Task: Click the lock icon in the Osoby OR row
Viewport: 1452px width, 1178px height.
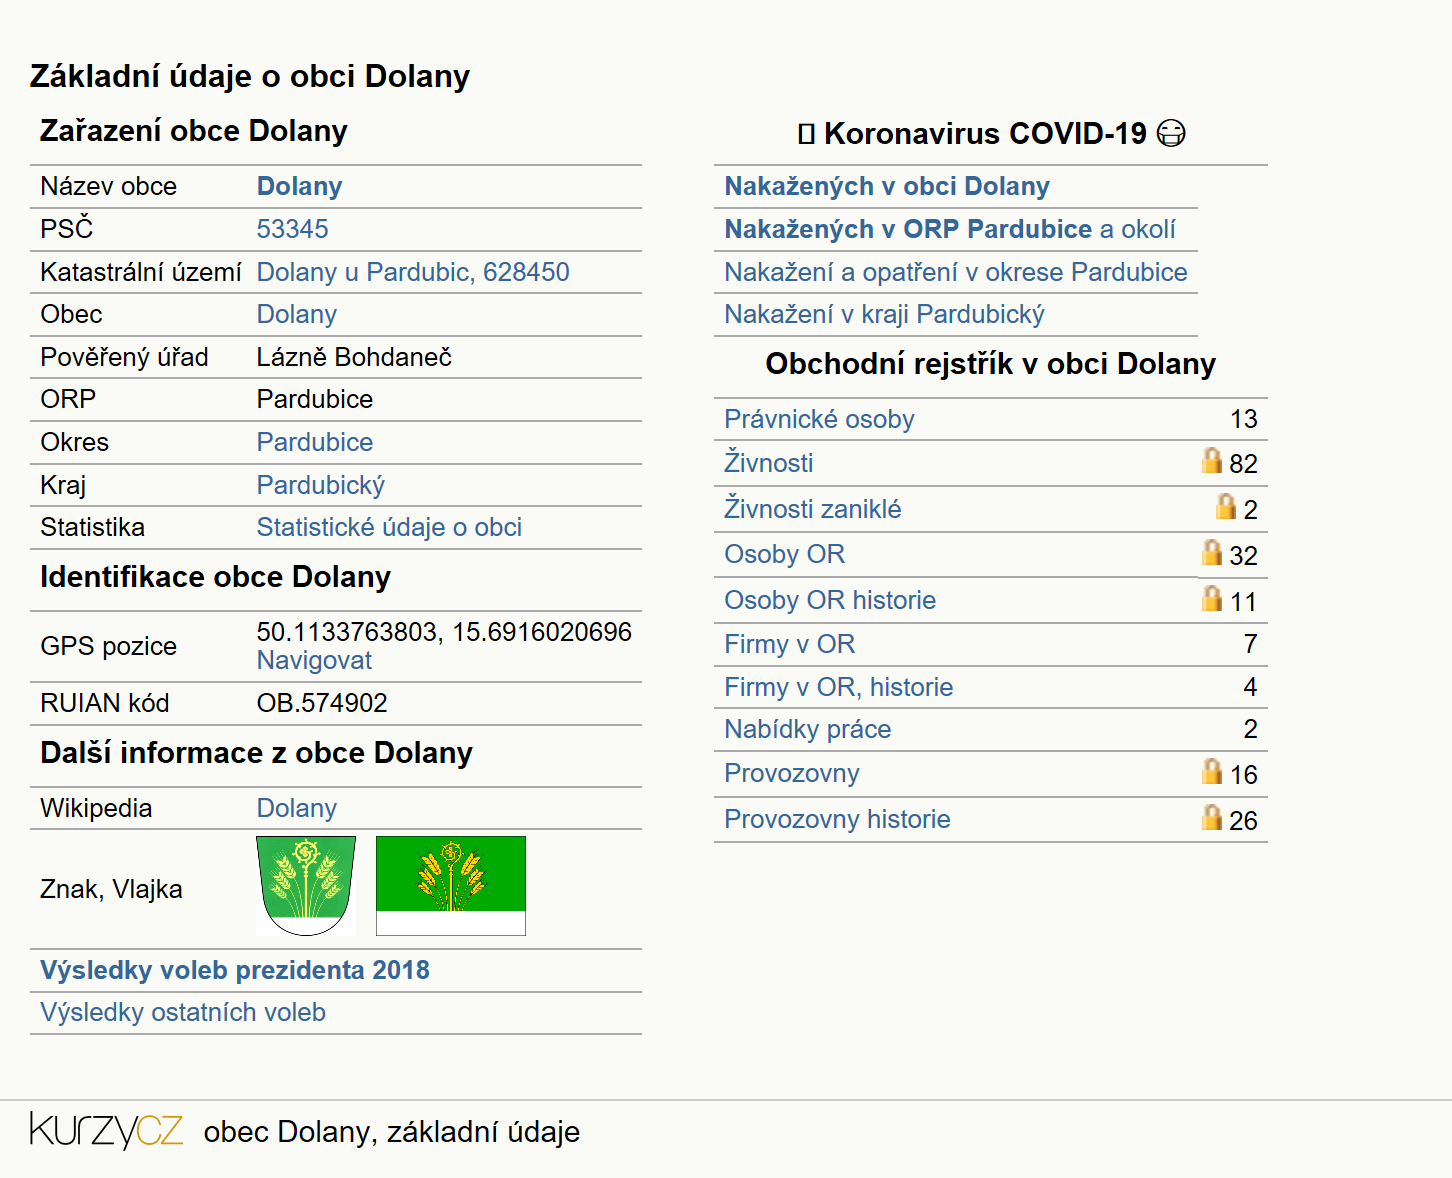Action: coord(1212,552)
